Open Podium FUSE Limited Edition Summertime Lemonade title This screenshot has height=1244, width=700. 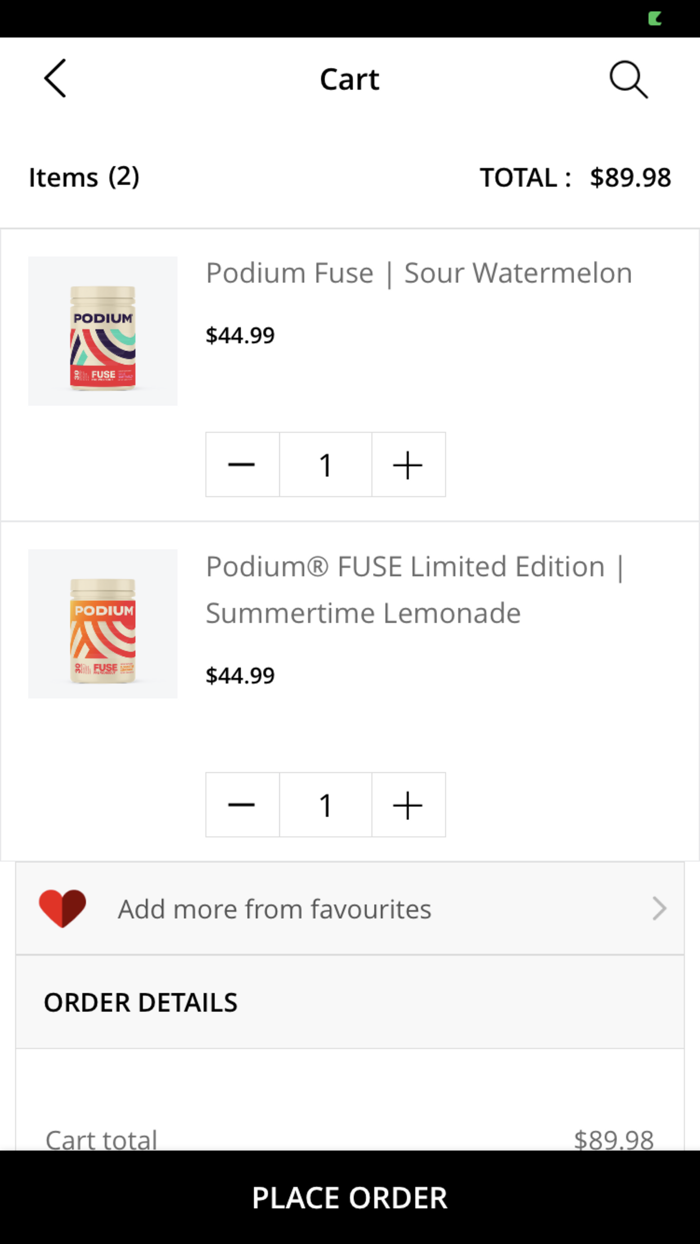pos(415,589)
